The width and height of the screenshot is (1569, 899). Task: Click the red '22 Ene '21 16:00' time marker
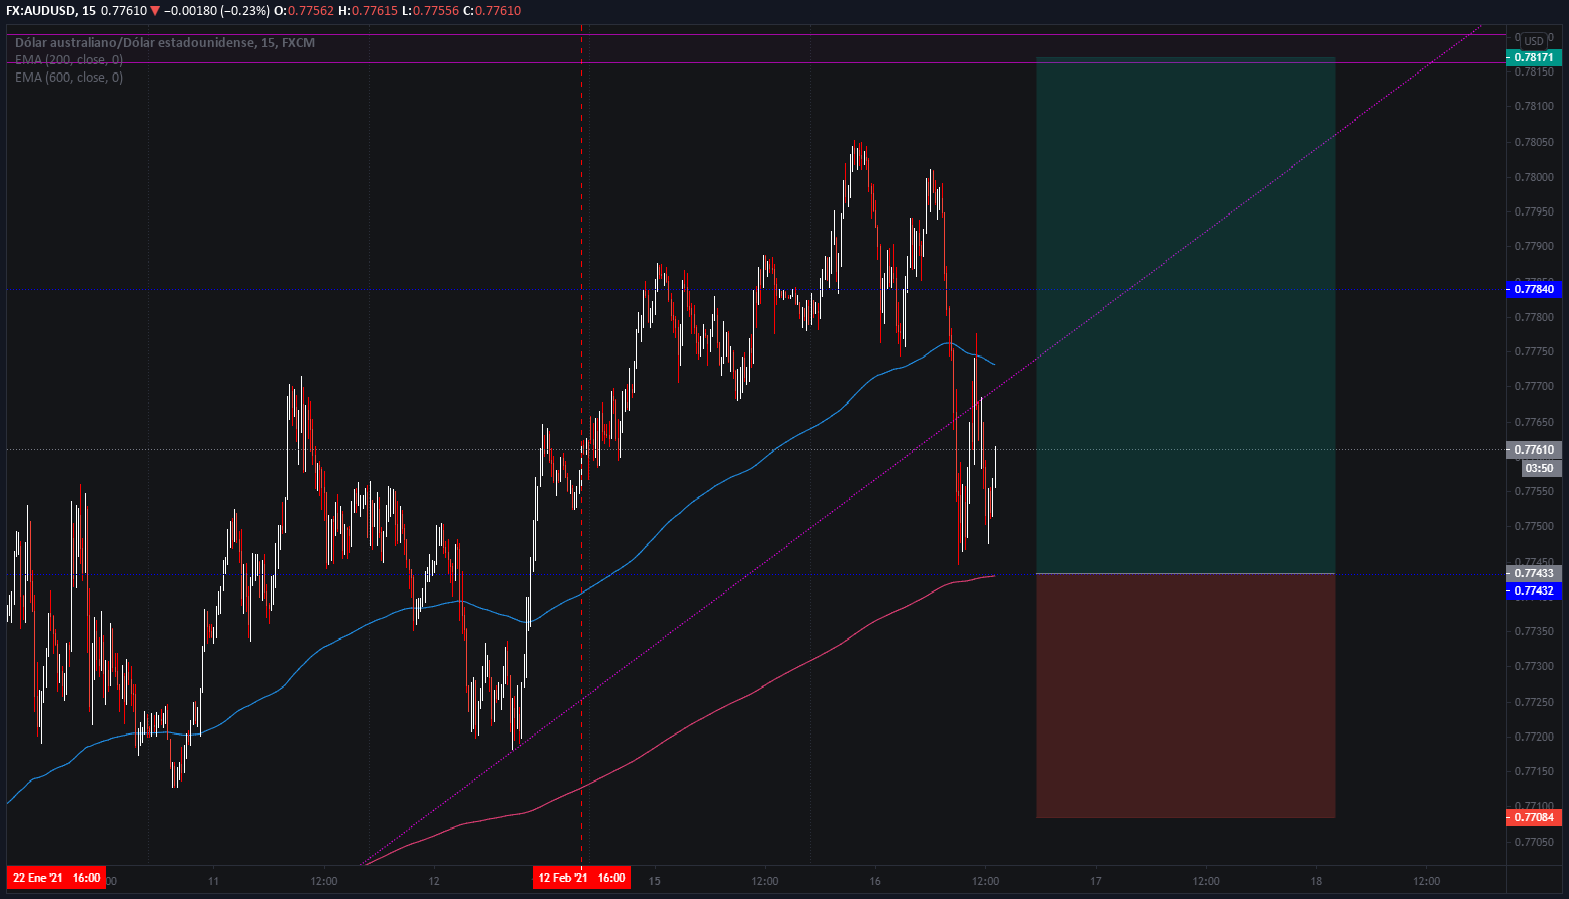[56, 878]
